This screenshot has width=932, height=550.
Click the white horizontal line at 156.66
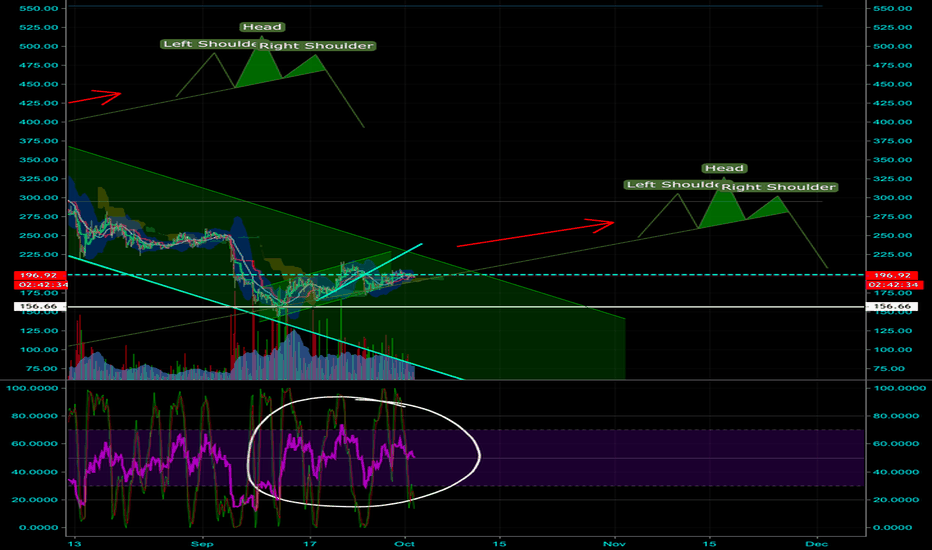pos(466,307)
